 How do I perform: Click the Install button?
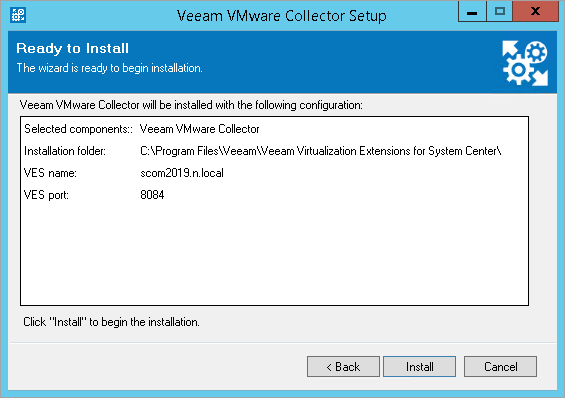(419, 367)
